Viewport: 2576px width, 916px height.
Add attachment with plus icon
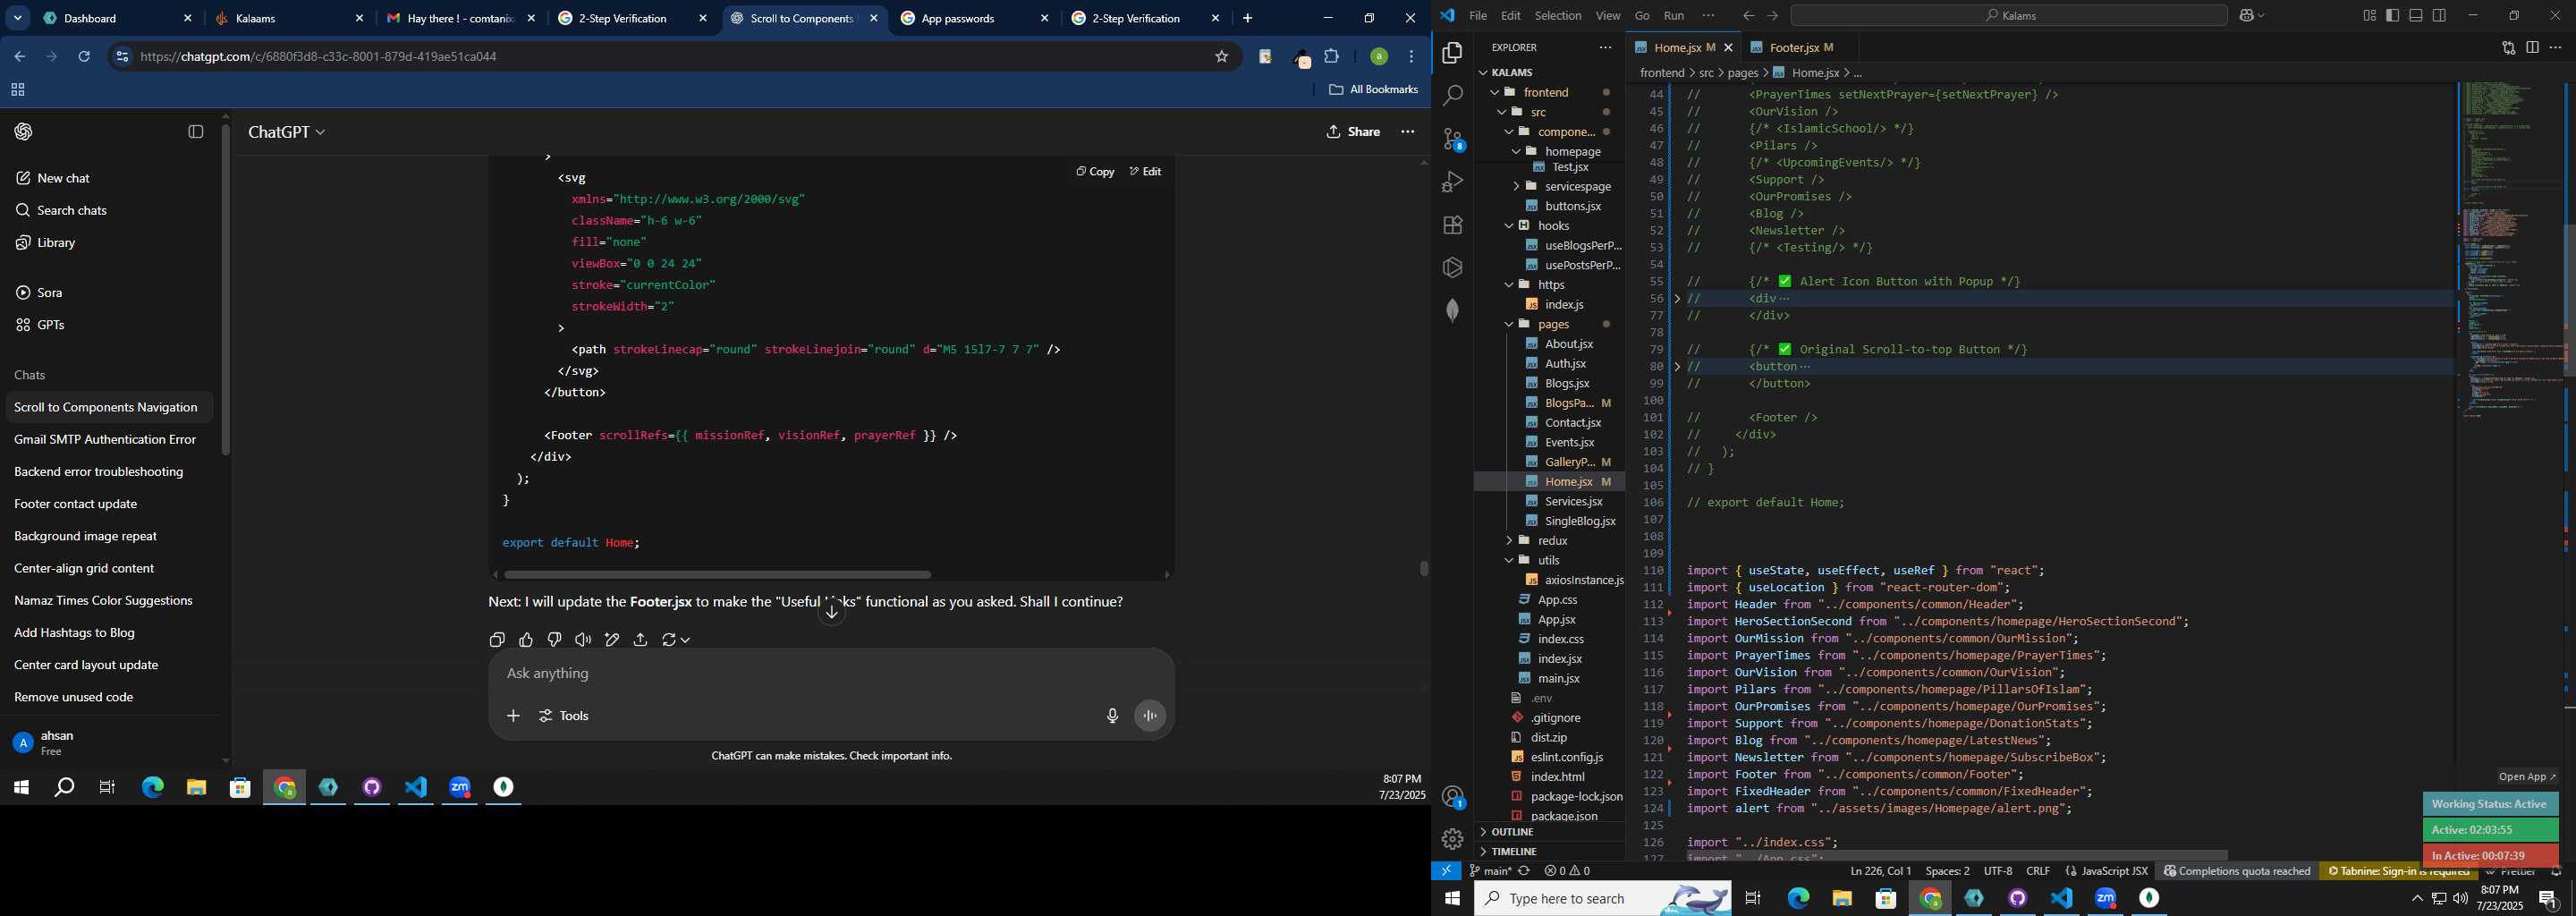pos(513,716)
